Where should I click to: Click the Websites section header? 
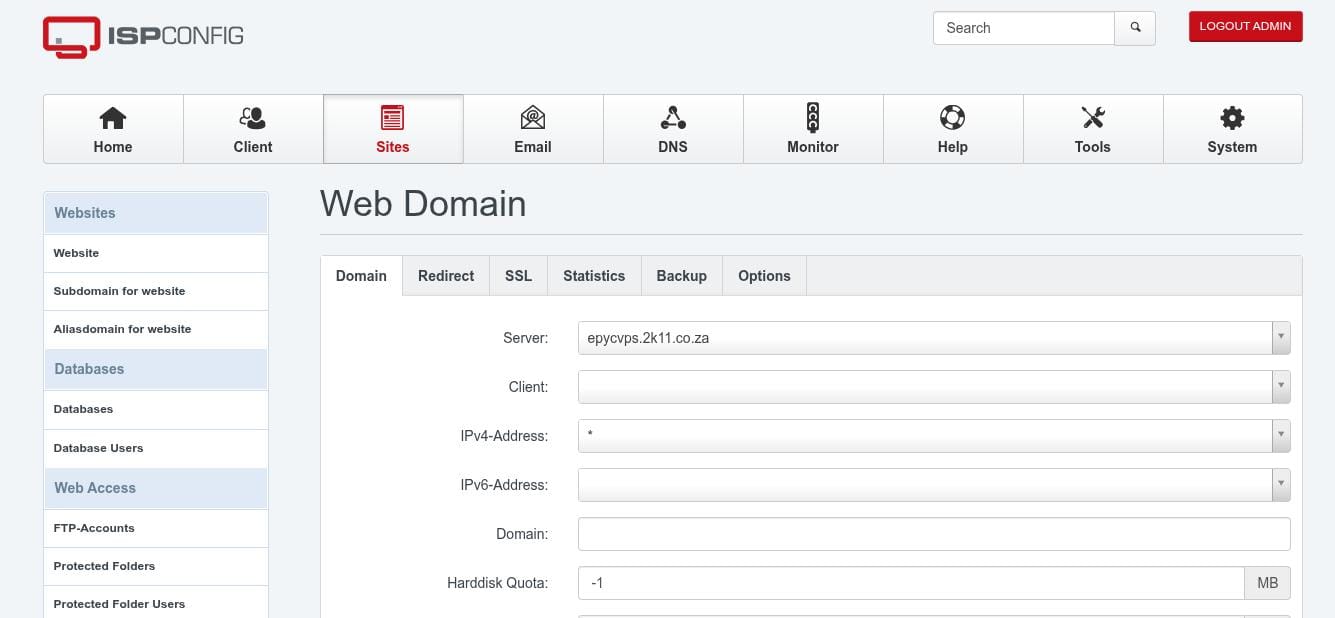point(156,213)
